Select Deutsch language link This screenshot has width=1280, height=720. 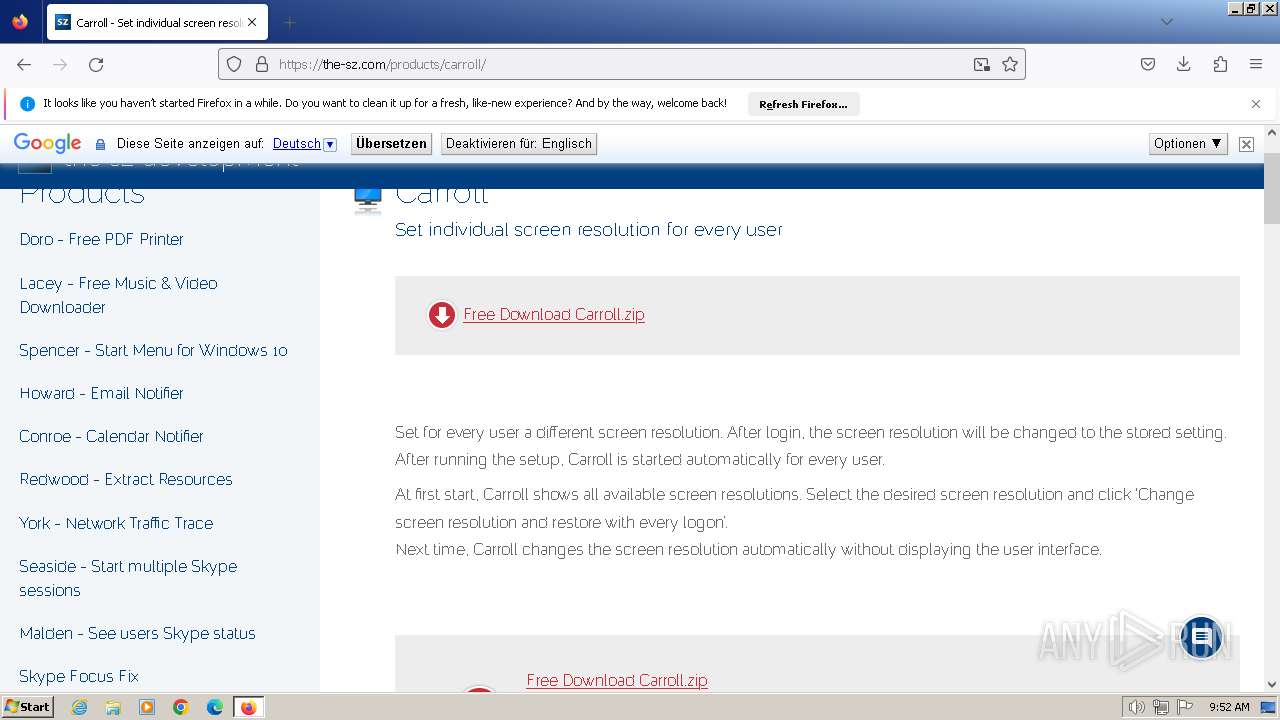click(297, 143)
